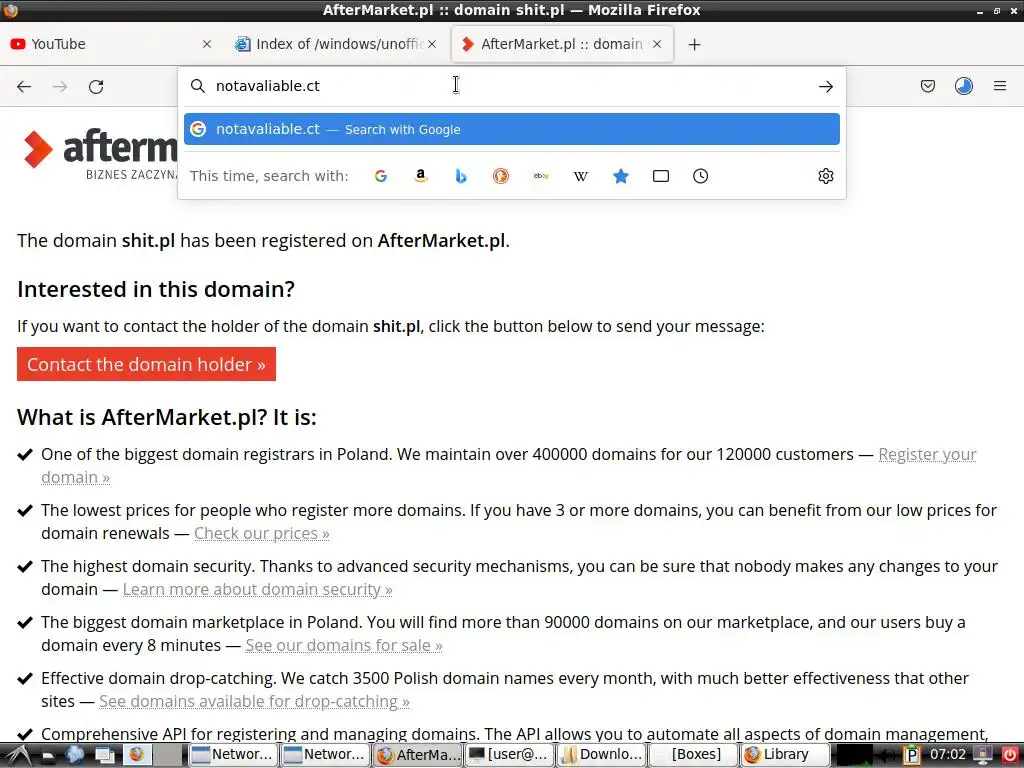Viewport: 1024px width, 768px height.
Task: Switch to [user@... terminal taskbar window
Action: 509,755
